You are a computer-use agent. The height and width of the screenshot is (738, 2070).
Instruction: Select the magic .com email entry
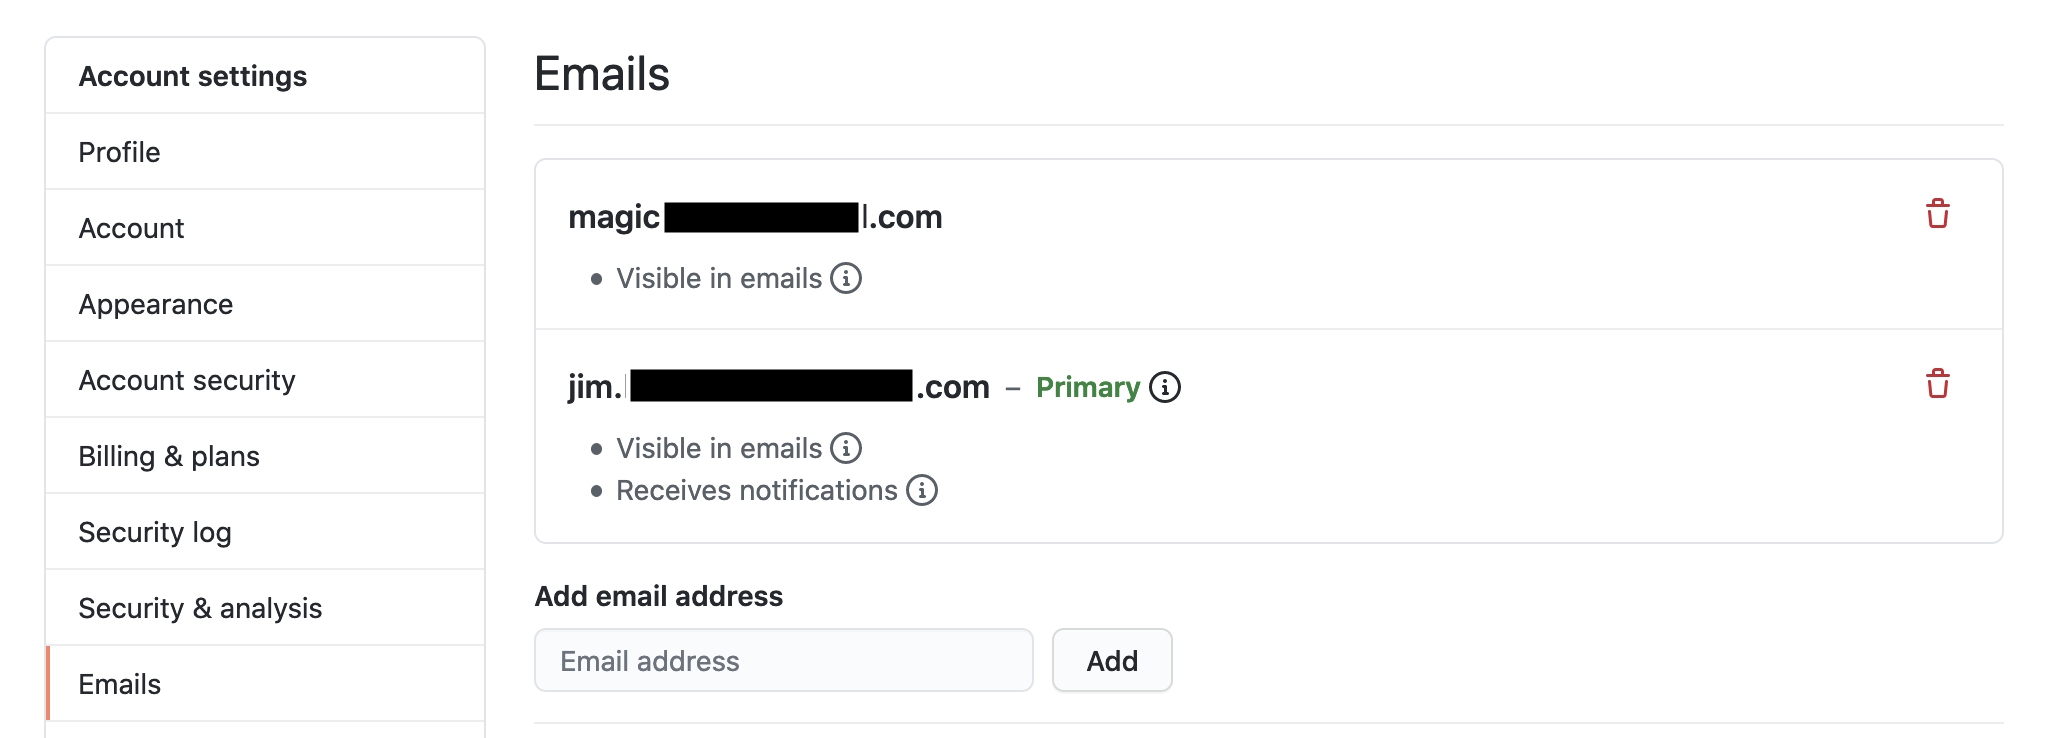click(x=755, y=217)
